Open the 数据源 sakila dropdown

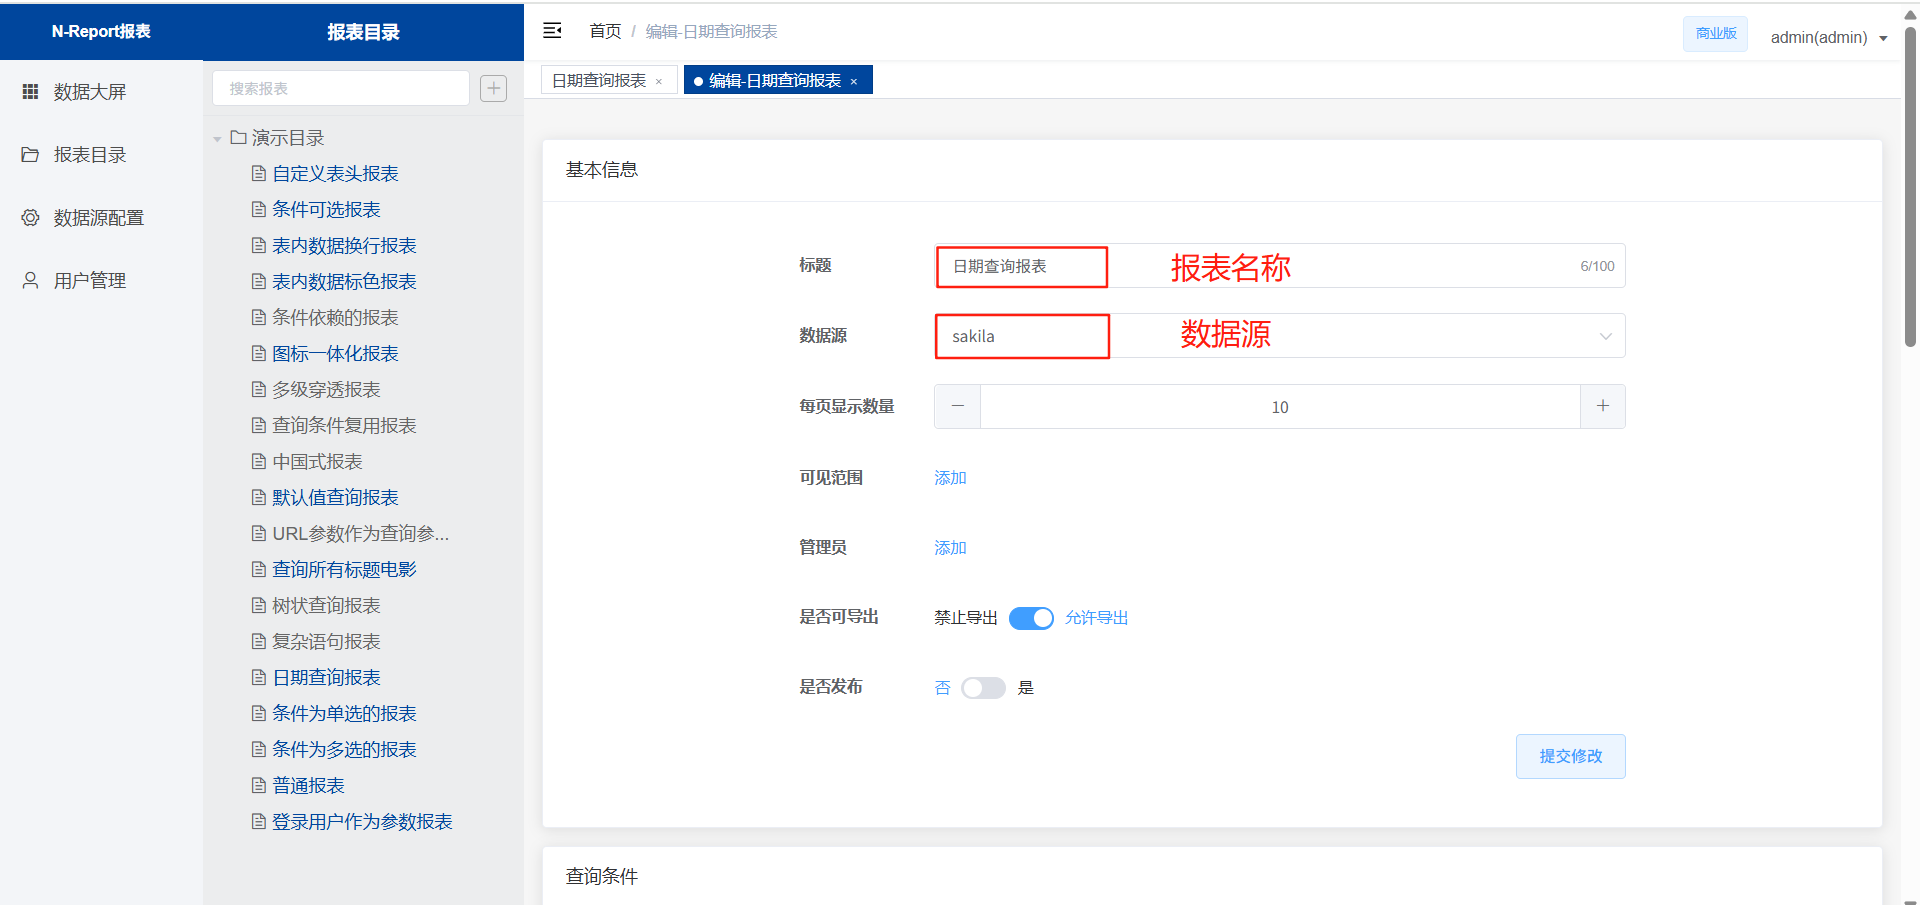click(x=1279, y=336)
